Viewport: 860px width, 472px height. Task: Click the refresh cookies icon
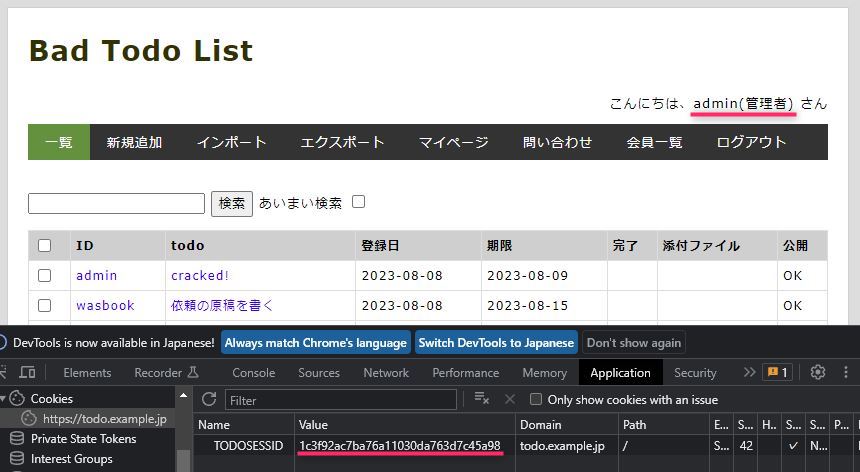click(208, 399)
